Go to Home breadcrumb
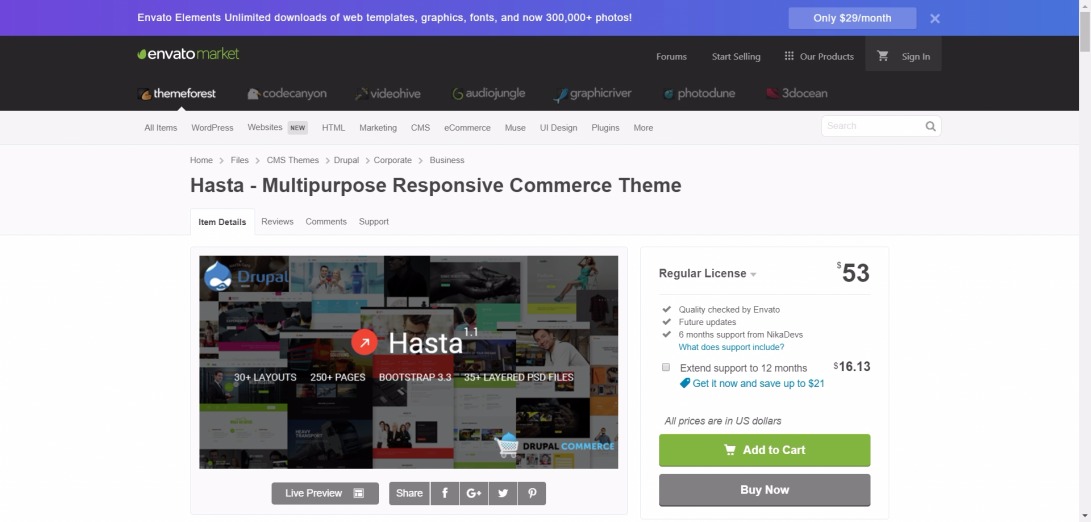This screenshot has height=522, width=1091. [201, 160]
